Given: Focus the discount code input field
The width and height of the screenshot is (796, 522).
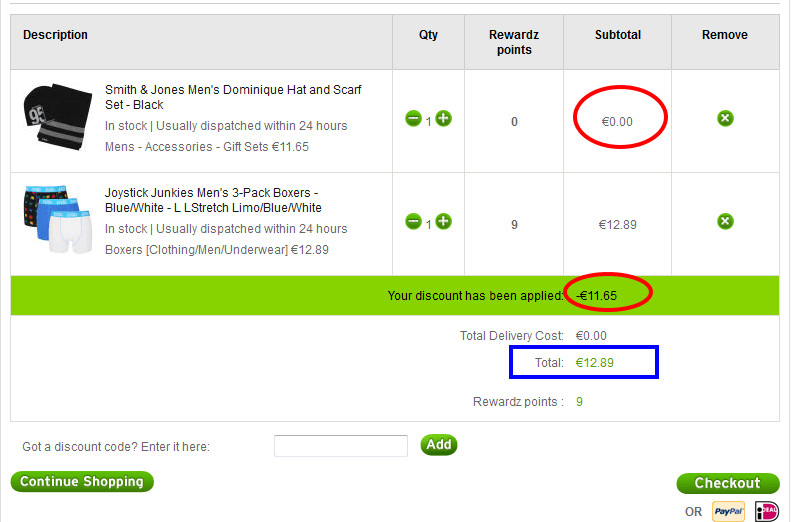Looking at the screenshot, I should point(341,446).
